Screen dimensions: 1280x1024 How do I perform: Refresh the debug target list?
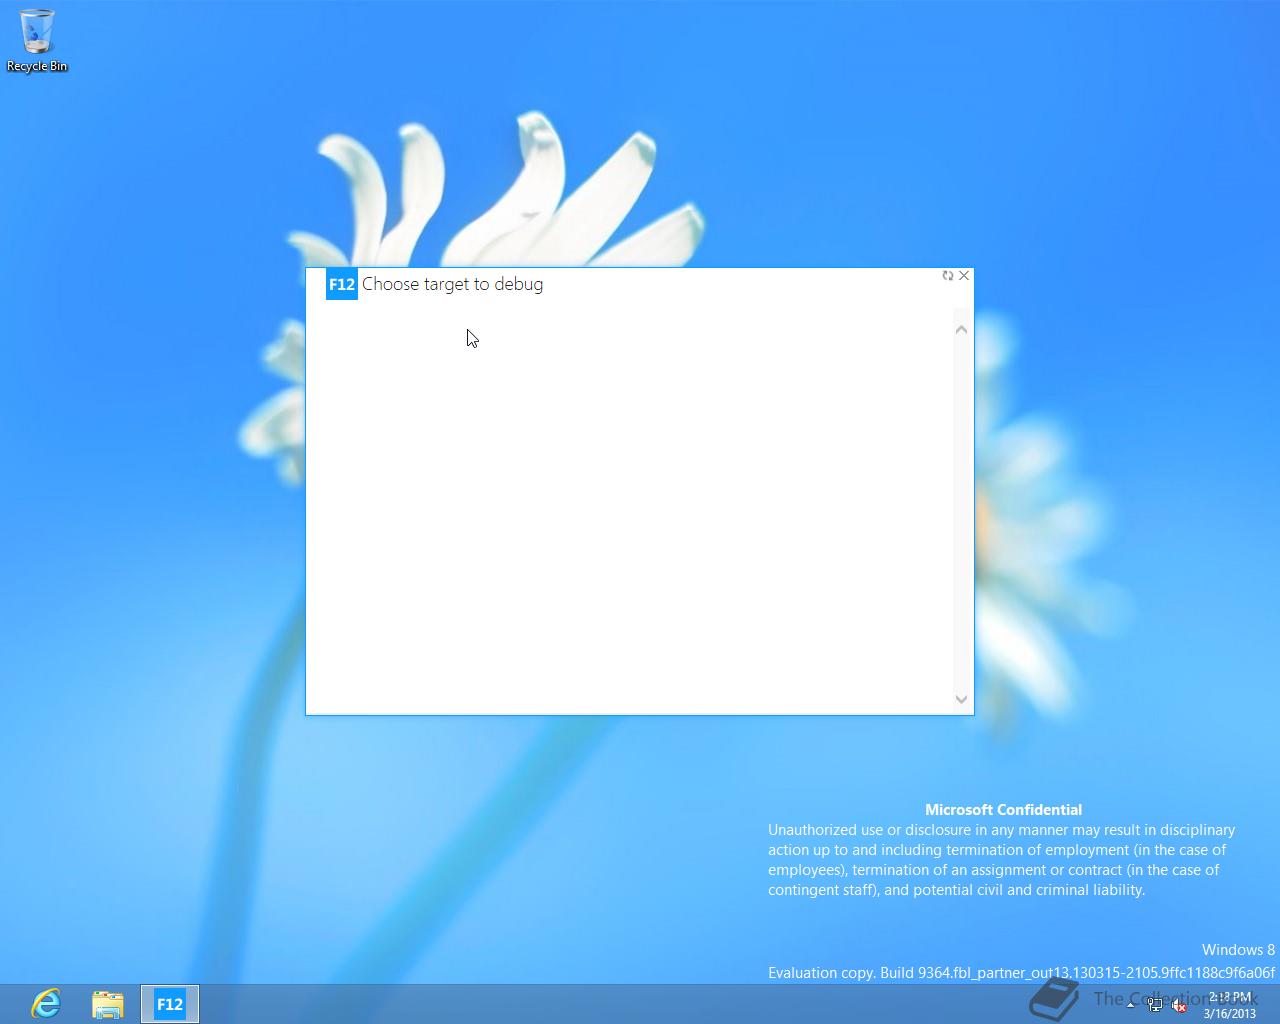point(947,276)
